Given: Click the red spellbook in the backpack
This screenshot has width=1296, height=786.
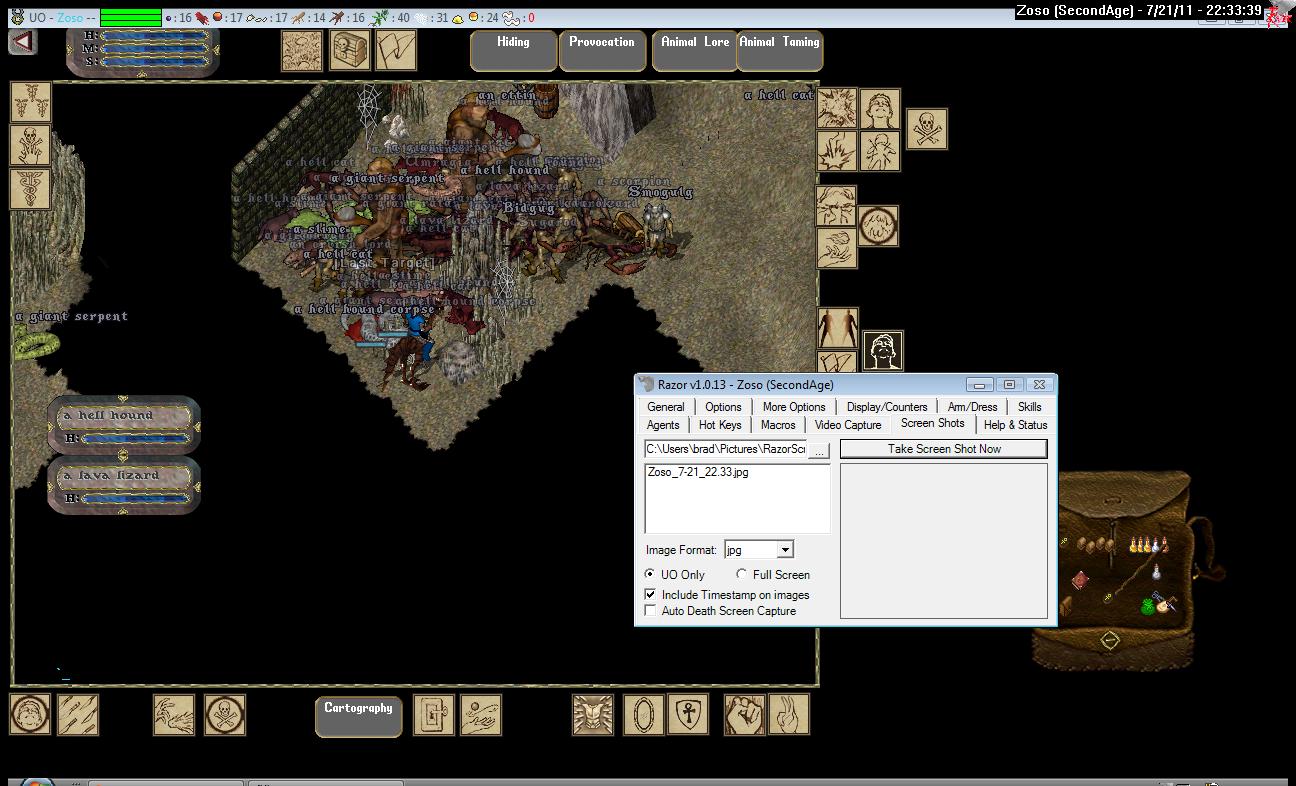Looking at the screenshot, I should (x=1081, y=580).
